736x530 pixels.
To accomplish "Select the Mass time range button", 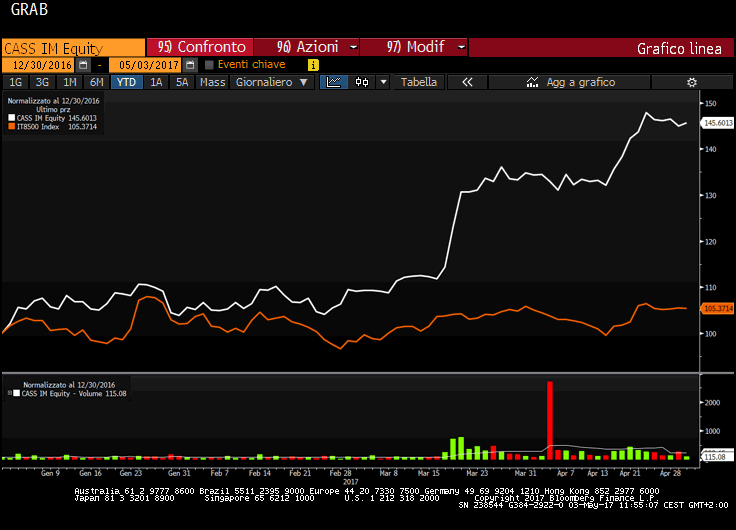I will point(212,83).
